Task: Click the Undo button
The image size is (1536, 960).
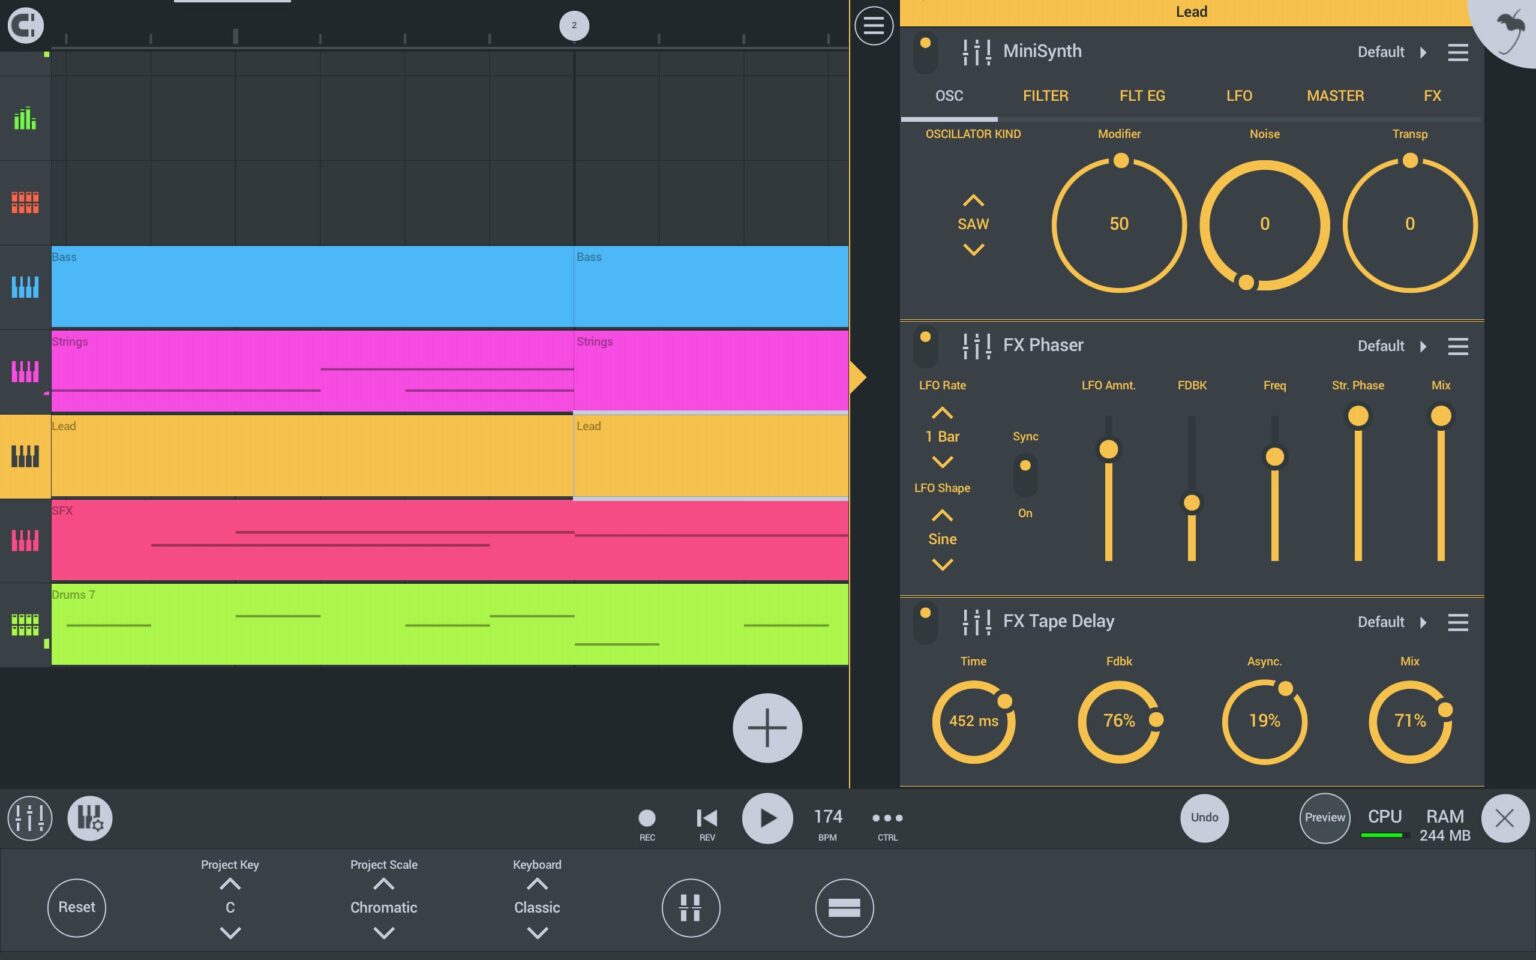Action: (1204, 818)
